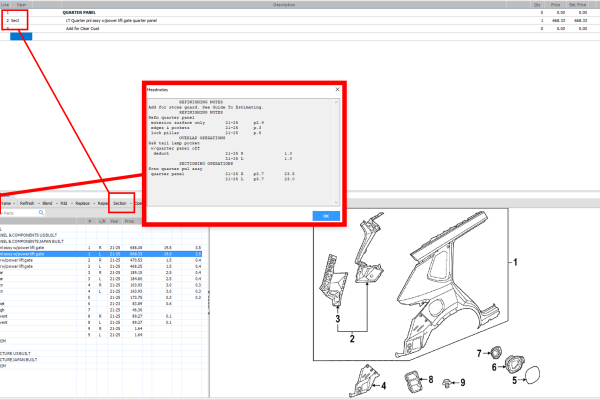Select callout number 5 fuel door part
The width and height of the screenshot is (600, 400).
(x=515, y=380)
